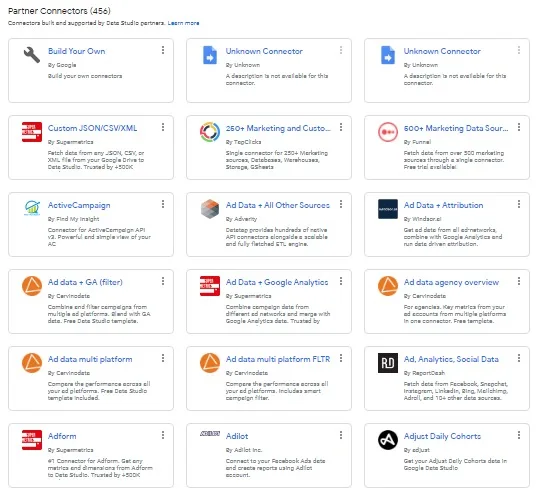The image size is (537, 496).
Task: Select the 500+ Marketing Data Sour... title
Action: 456,128
